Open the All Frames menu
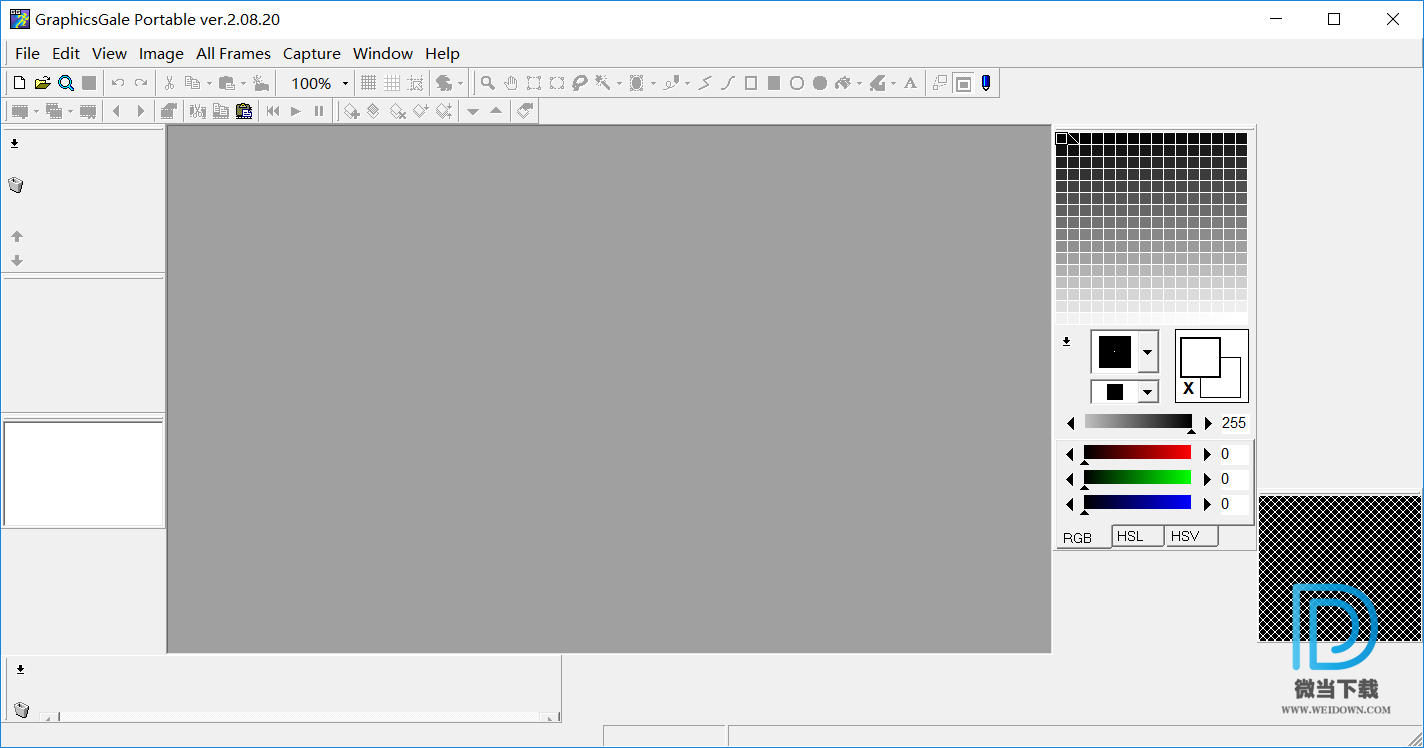This screenshot has width=1424, height=748. (x=233, y=54)
